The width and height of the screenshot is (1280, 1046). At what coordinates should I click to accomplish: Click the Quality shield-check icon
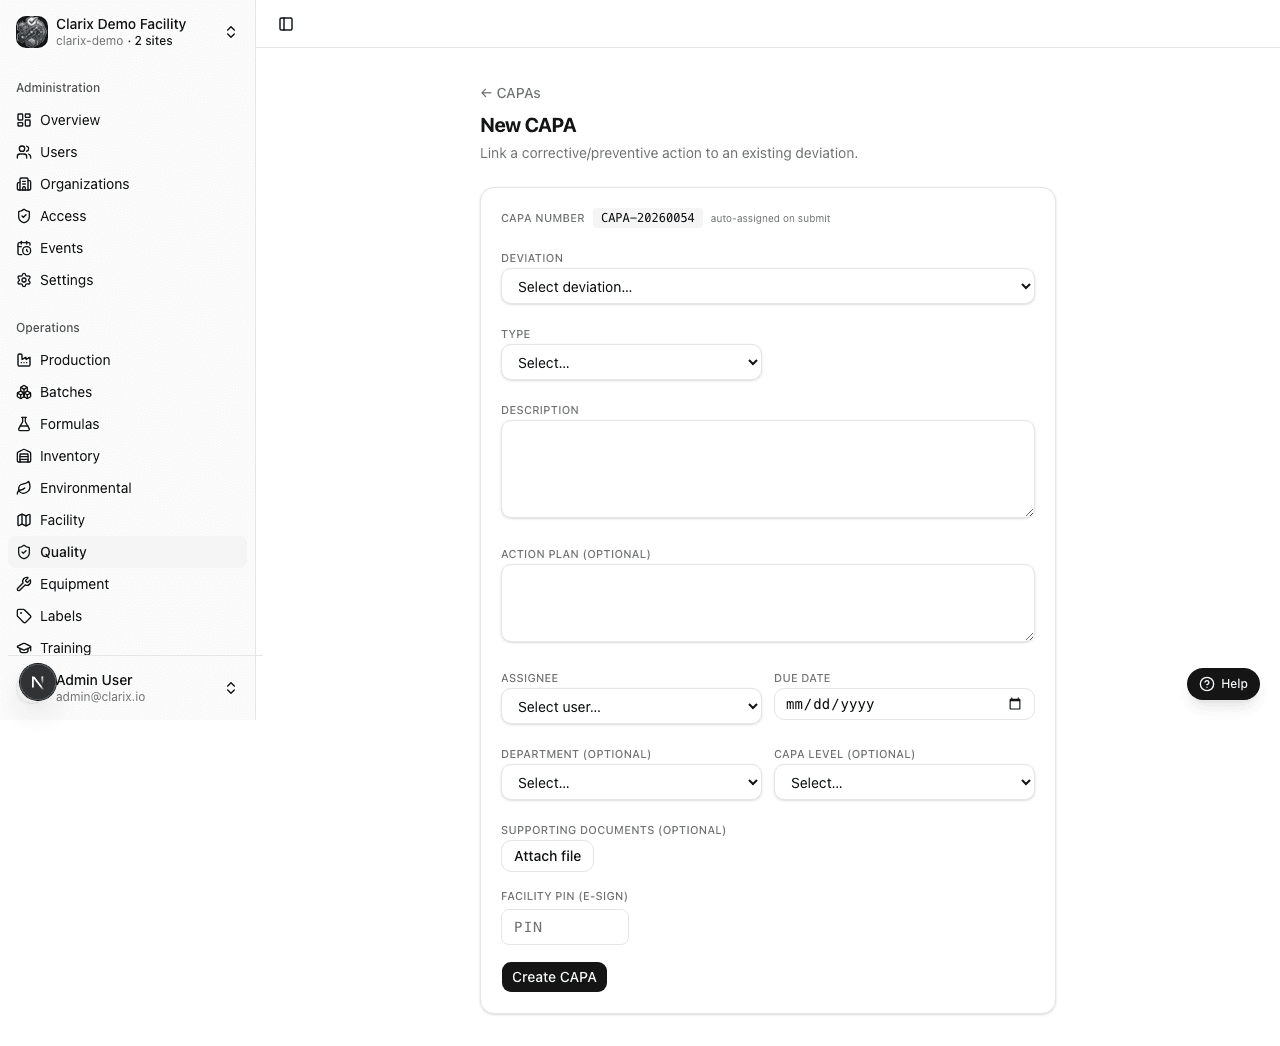[24, 552]
